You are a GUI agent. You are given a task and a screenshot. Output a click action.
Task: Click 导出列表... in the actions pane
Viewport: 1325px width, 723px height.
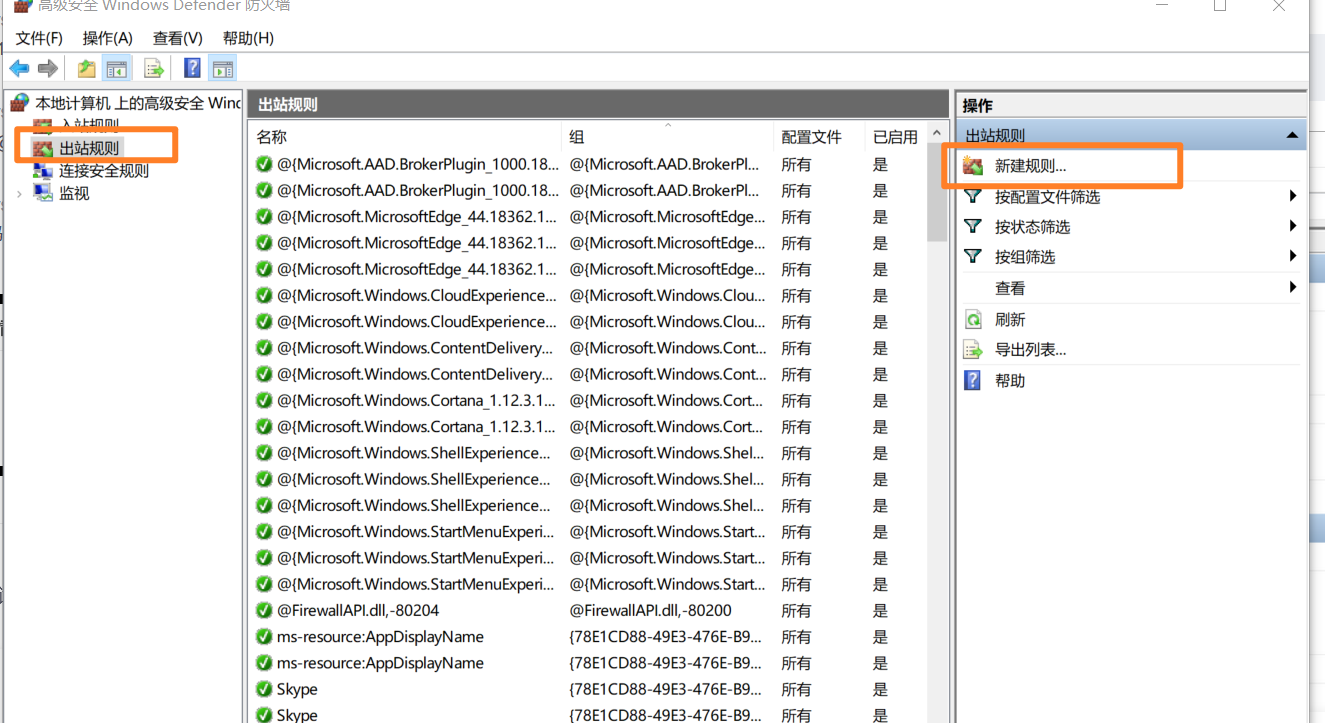pos(1030,350)
